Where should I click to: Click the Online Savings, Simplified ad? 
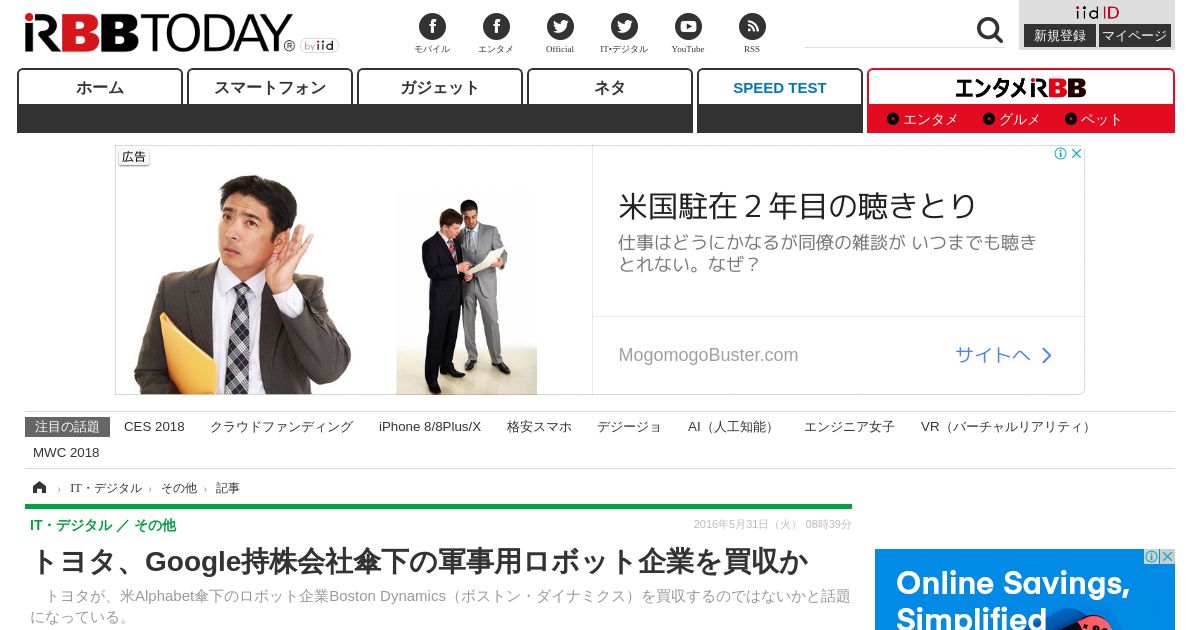tap(1025, 589)
